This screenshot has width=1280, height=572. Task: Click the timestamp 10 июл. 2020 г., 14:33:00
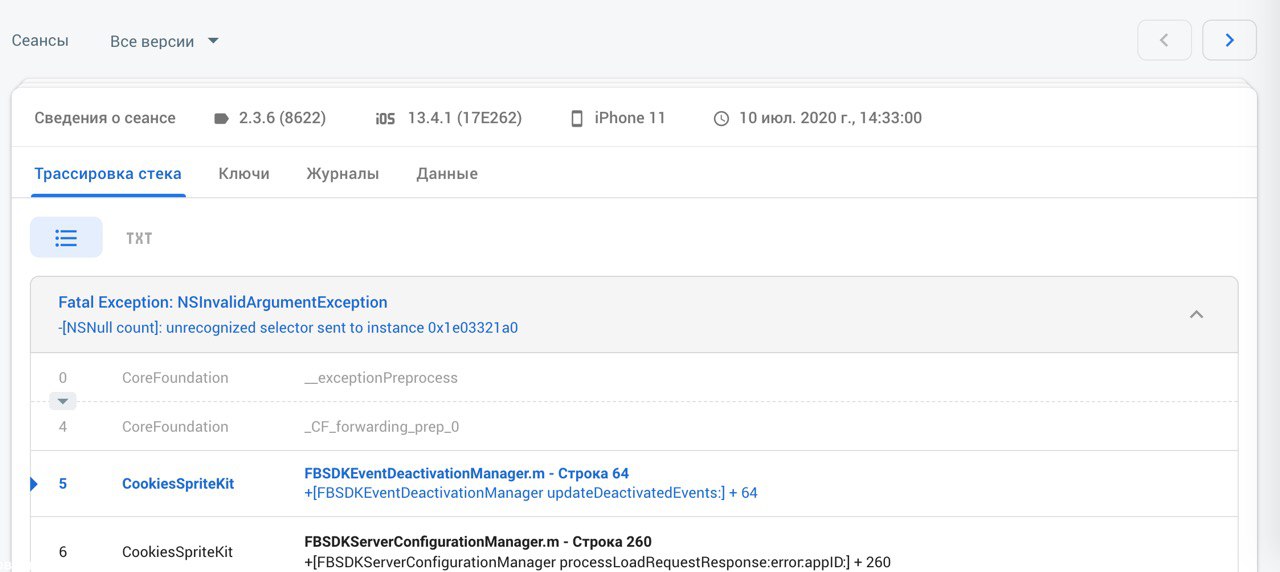[830, 118]
